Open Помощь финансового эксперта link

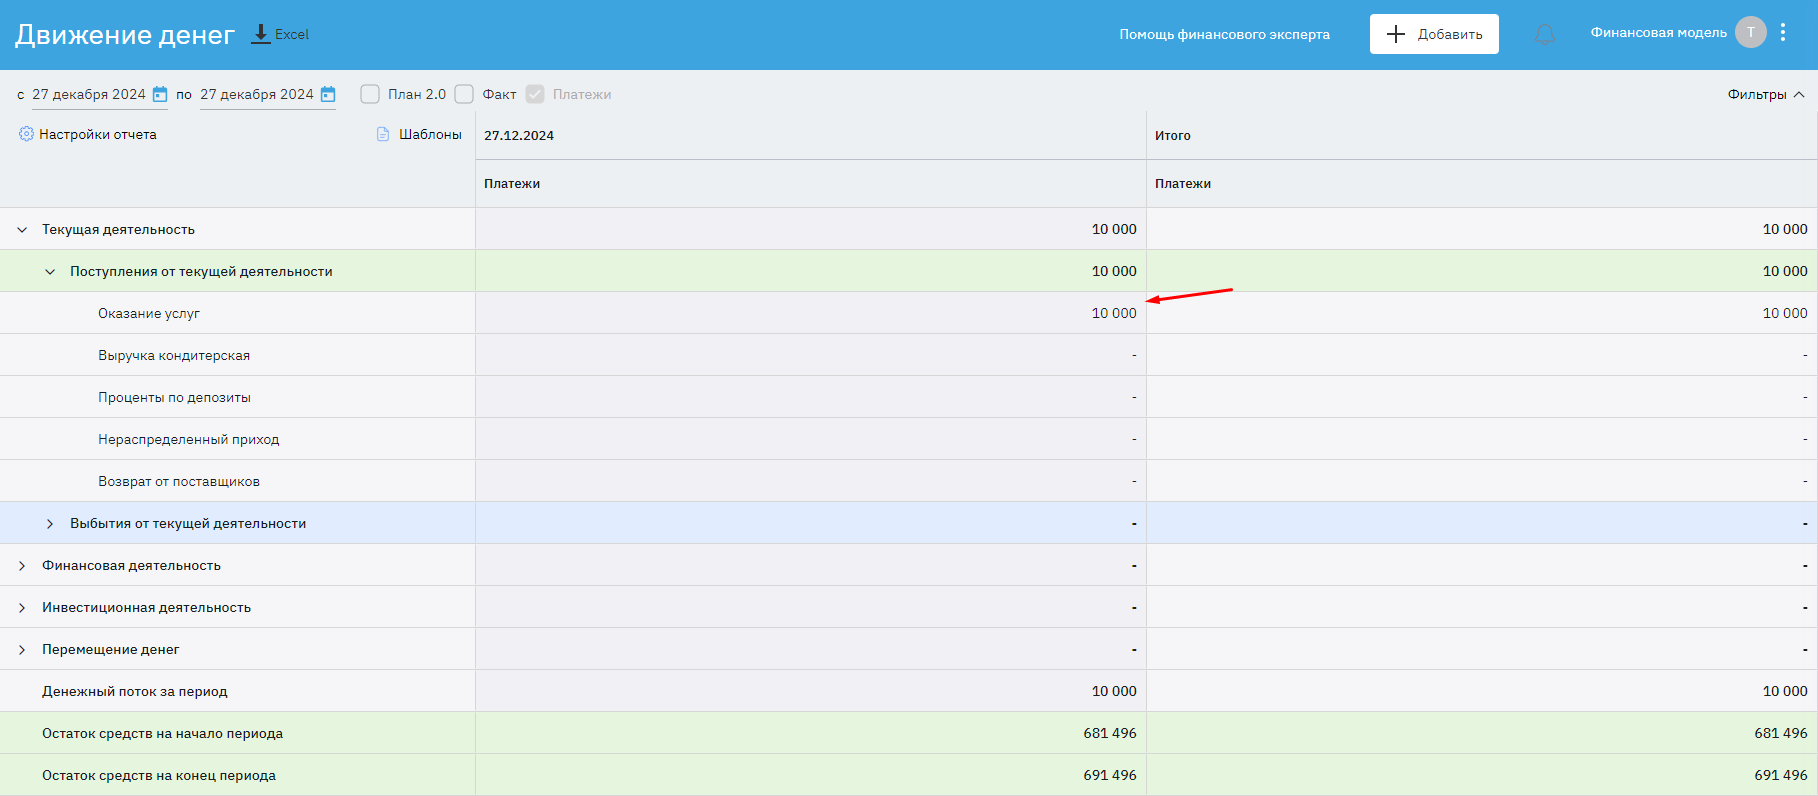[x=1224, y=34]
